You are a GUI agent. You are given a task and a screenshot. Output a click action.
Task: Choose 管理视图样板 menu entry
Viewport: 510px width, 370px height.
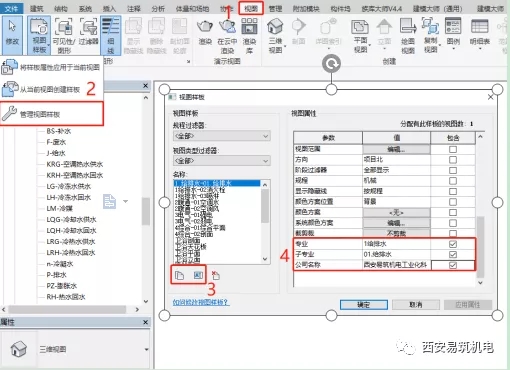pyautogui.click(x=52, y=114)
